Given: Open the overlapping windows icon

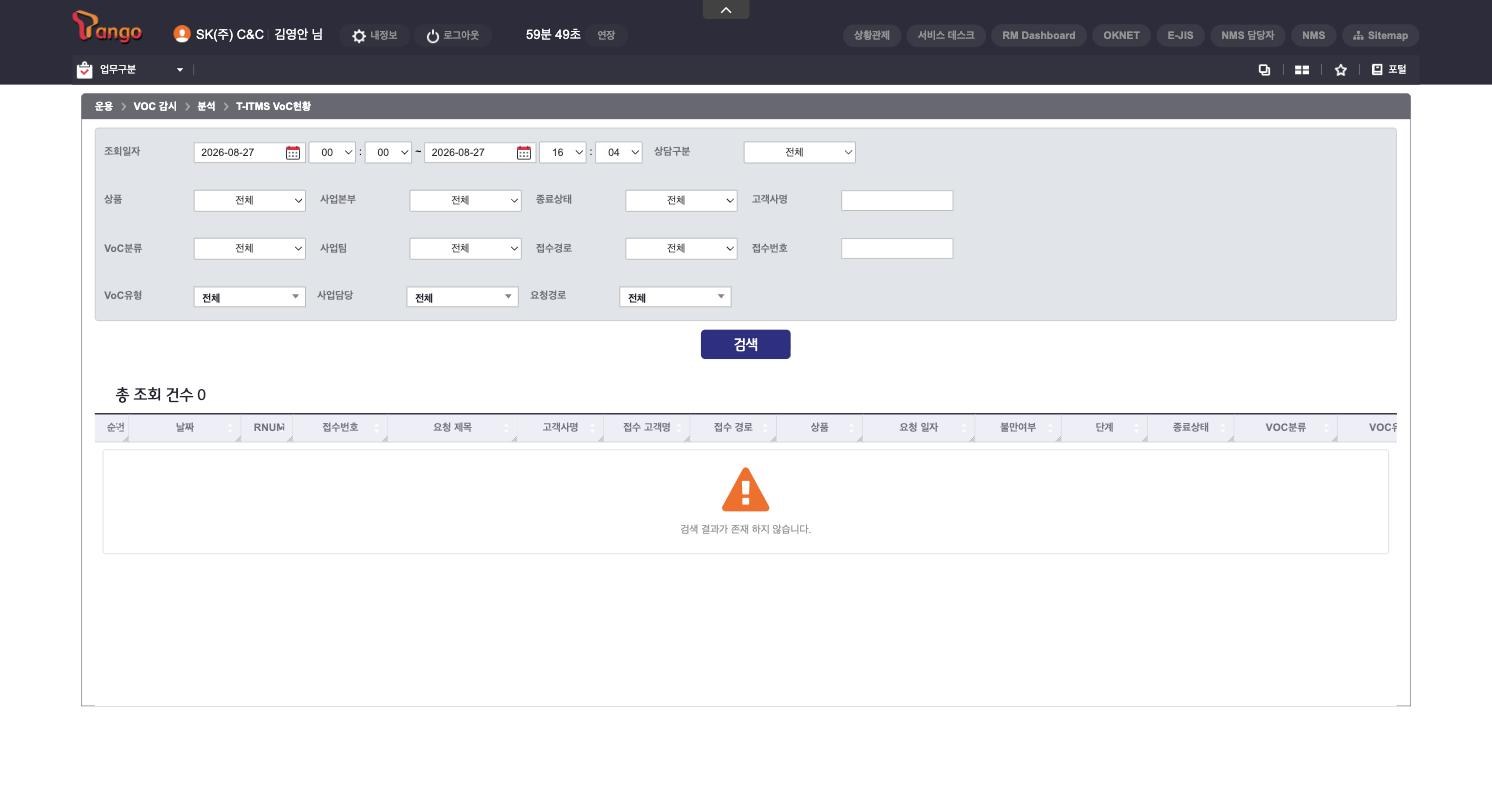Looking at the screenshot, I should click(1264, 69).
